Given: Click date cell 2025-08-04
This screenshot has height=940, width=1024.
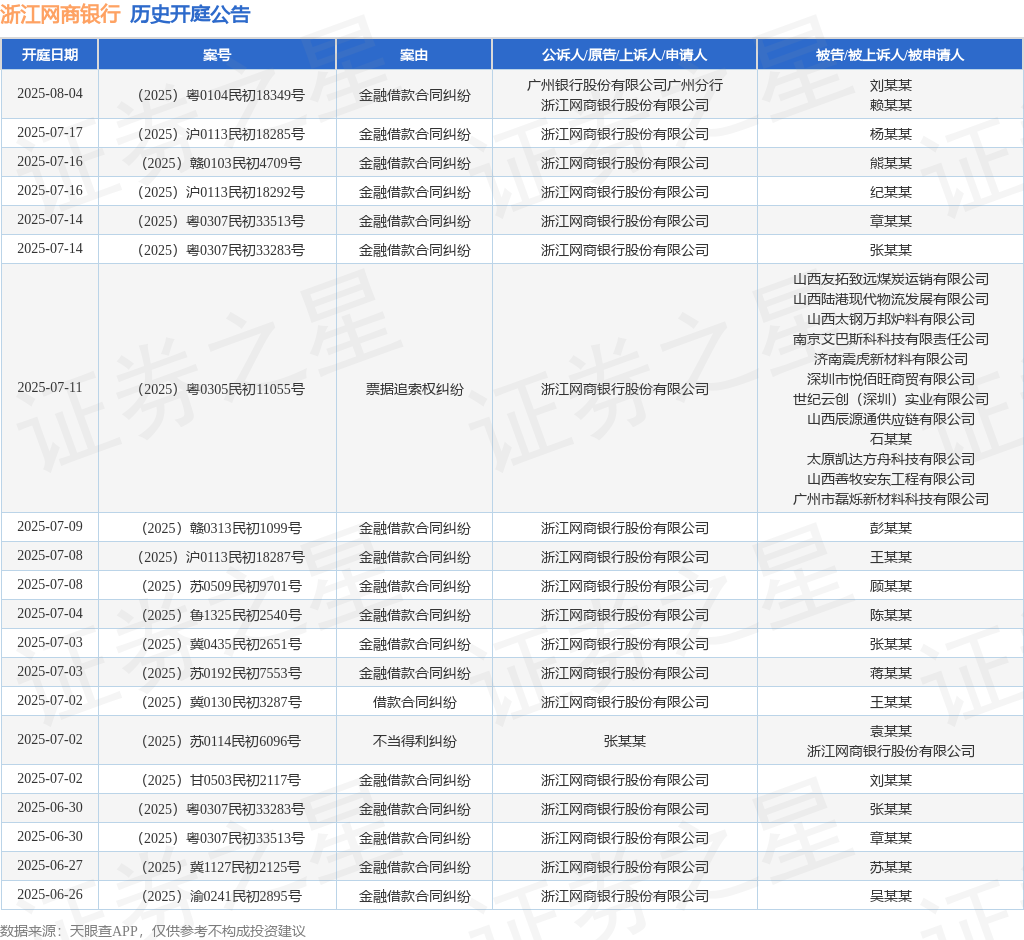Looking at the screenshot, I should 50,94.
